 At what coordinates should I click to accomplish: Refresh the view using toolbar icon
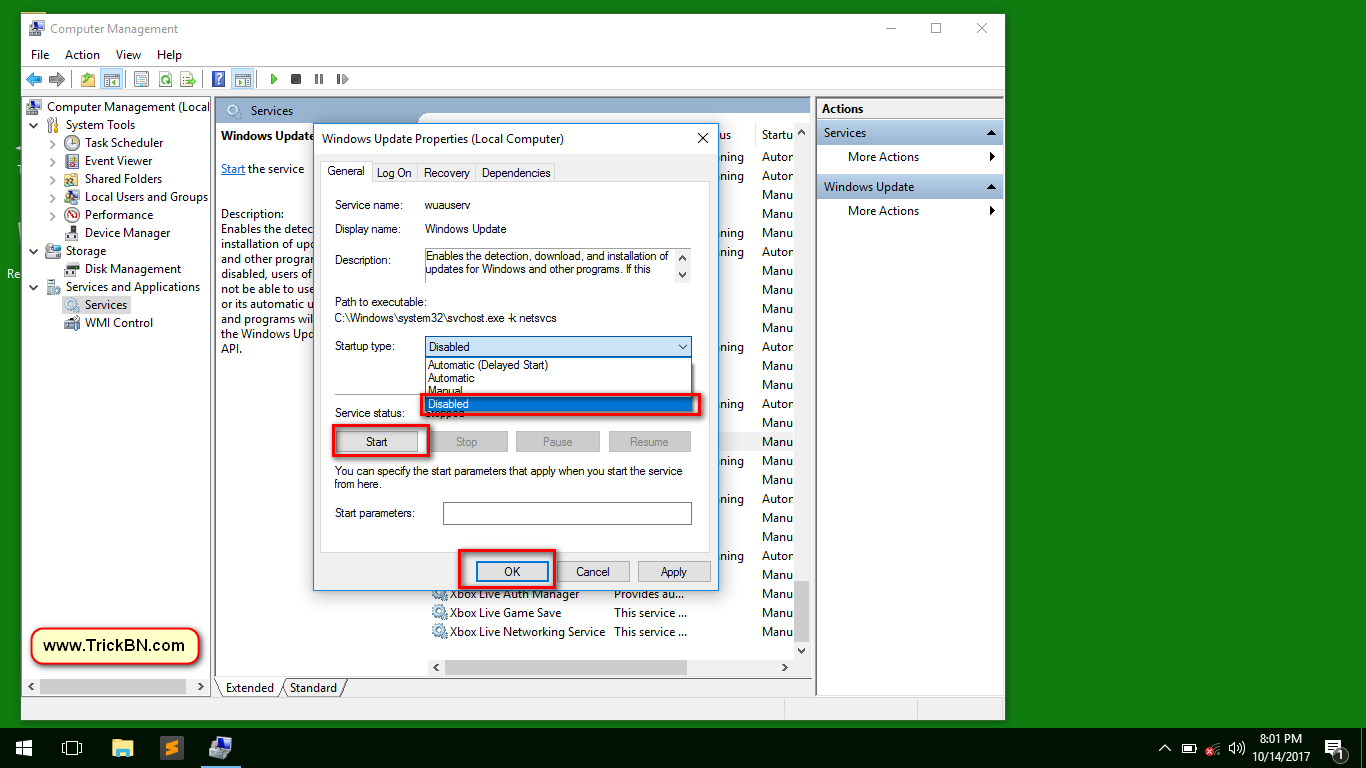(164, 79)
